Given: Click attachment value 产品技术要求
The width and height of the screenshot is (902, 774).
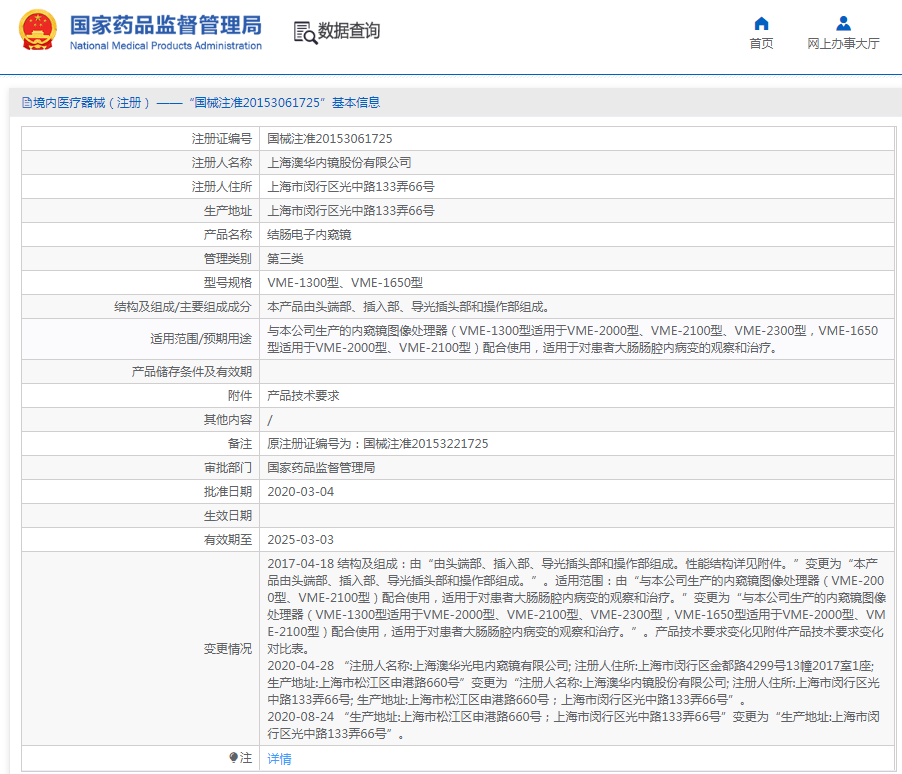Looking at the screenshot, I should [x=303, y=396].
